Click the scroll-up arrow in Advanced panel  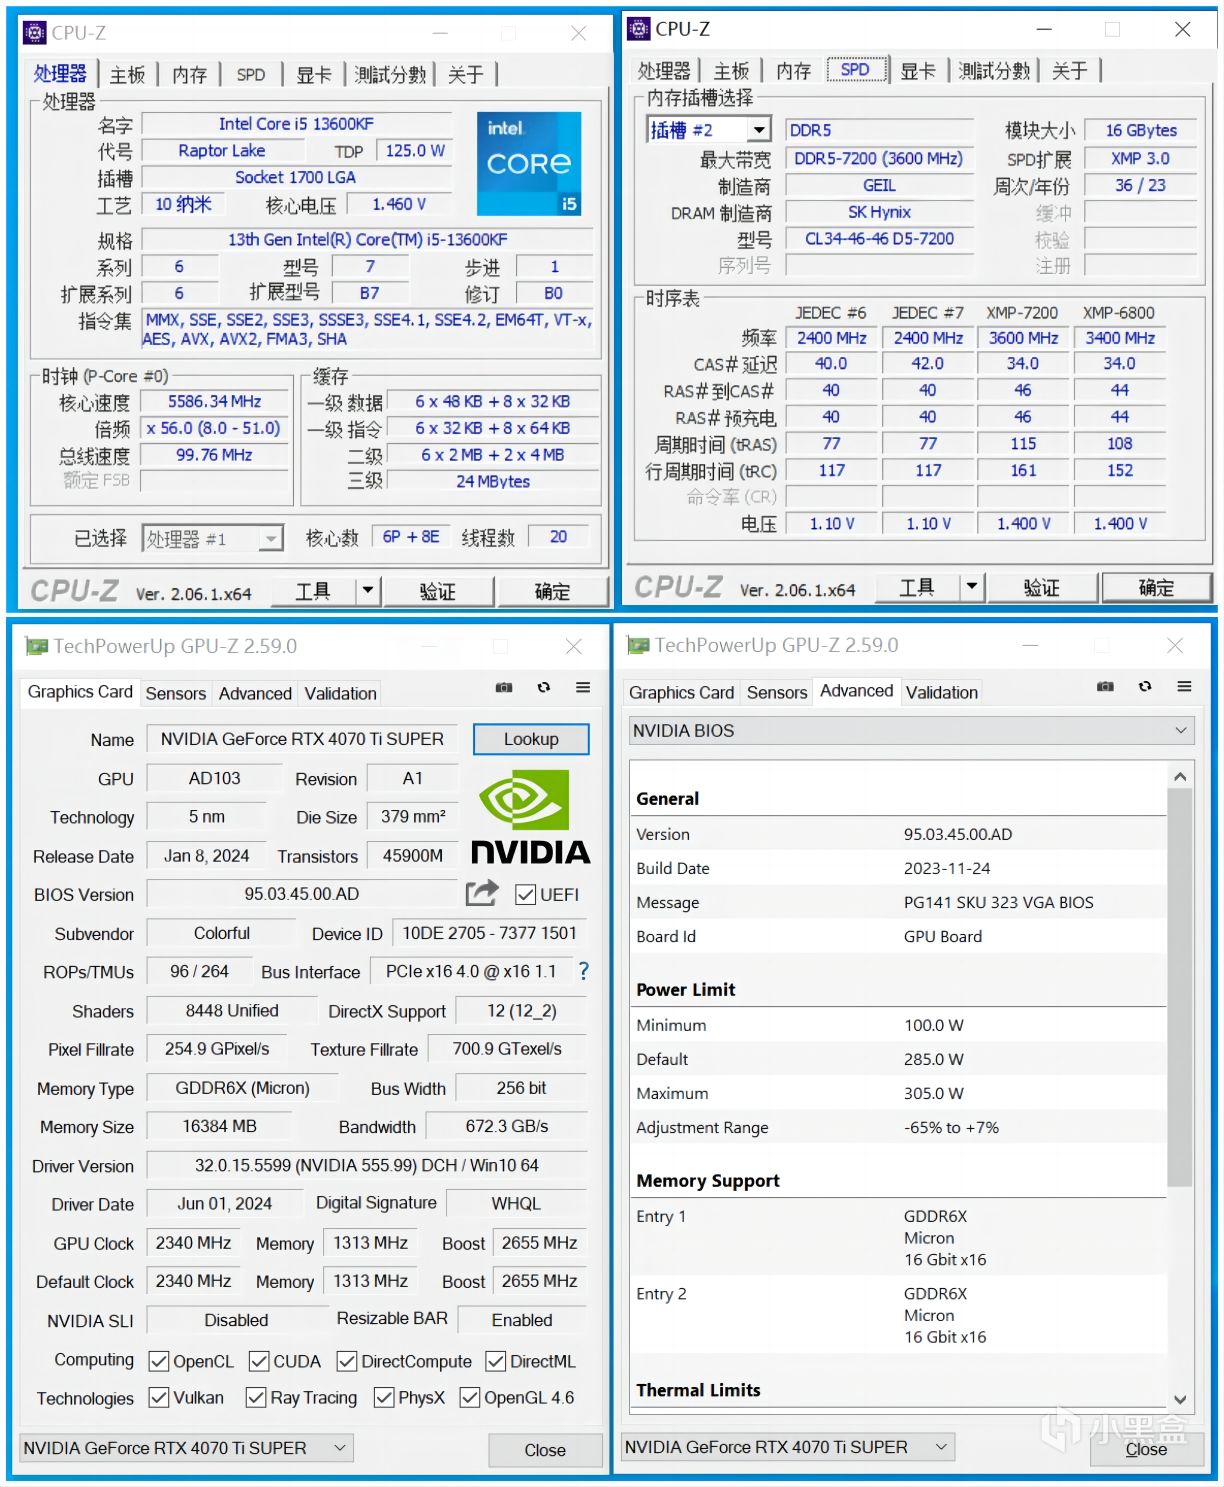pos(1180,776)
